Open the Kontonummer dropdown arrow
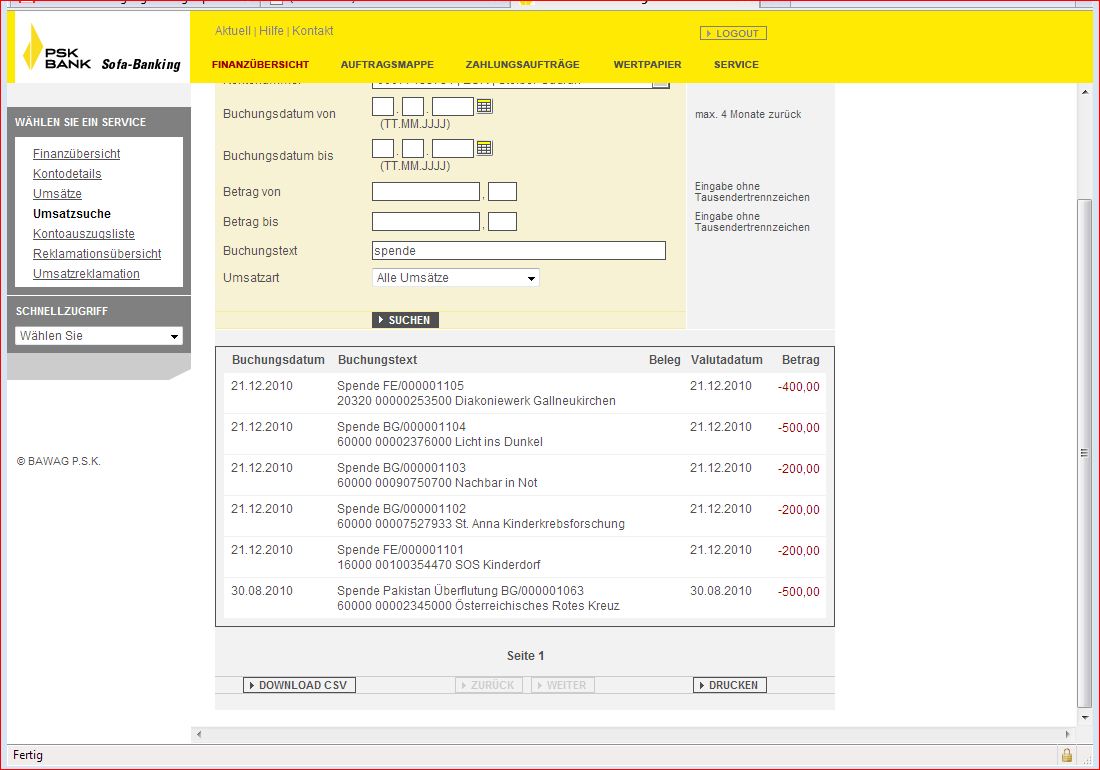 [660, 84]
